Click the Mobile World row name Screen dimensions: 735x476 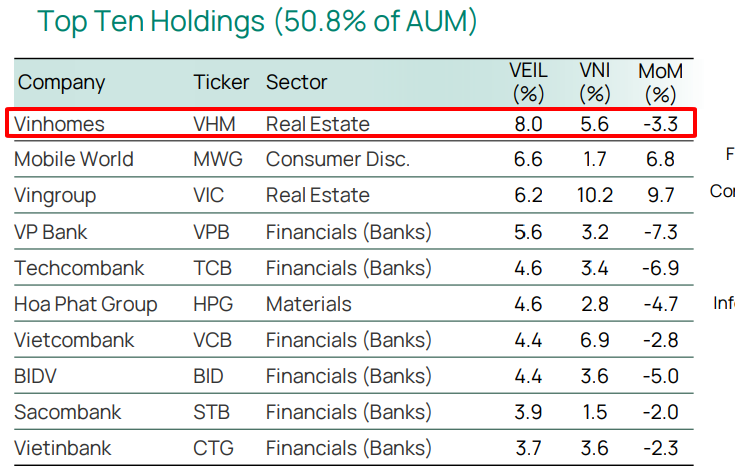(x=74, y=159)
